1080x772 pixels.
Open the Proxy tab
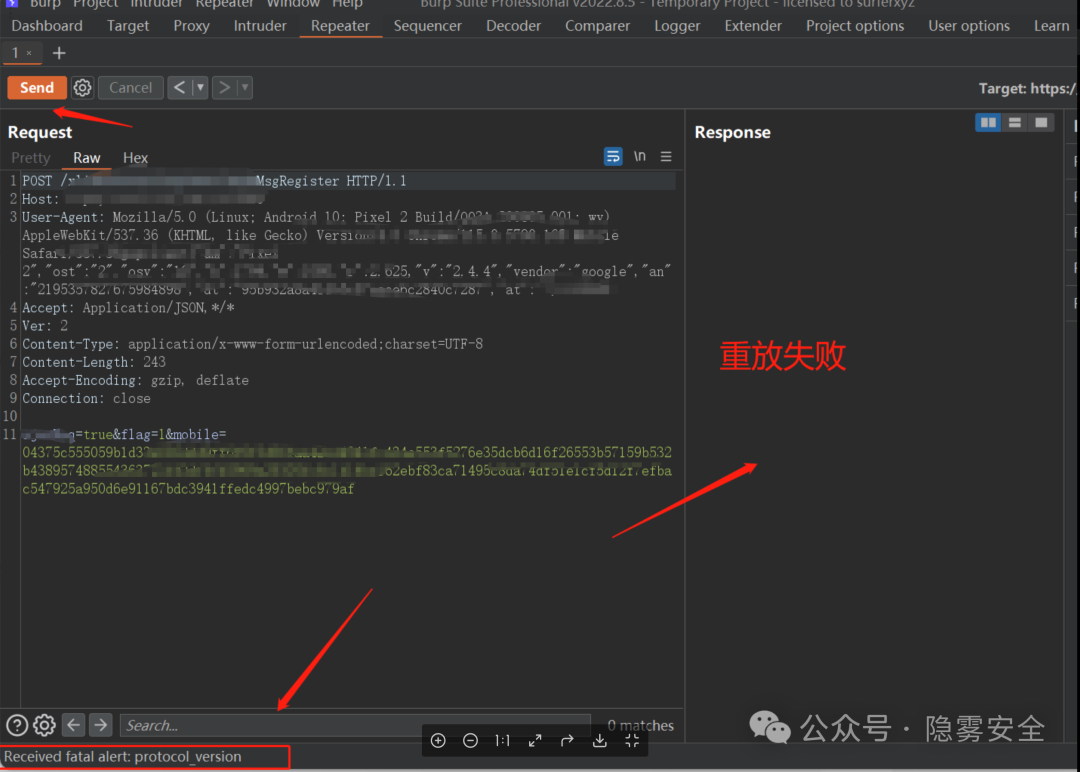point(191,25)
